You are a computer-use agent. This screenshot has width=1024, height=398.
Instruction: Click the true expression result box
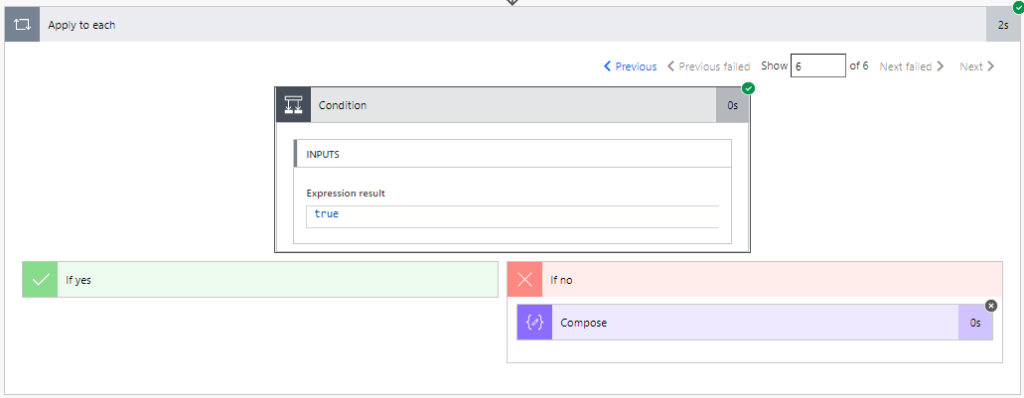pos(513,216)
